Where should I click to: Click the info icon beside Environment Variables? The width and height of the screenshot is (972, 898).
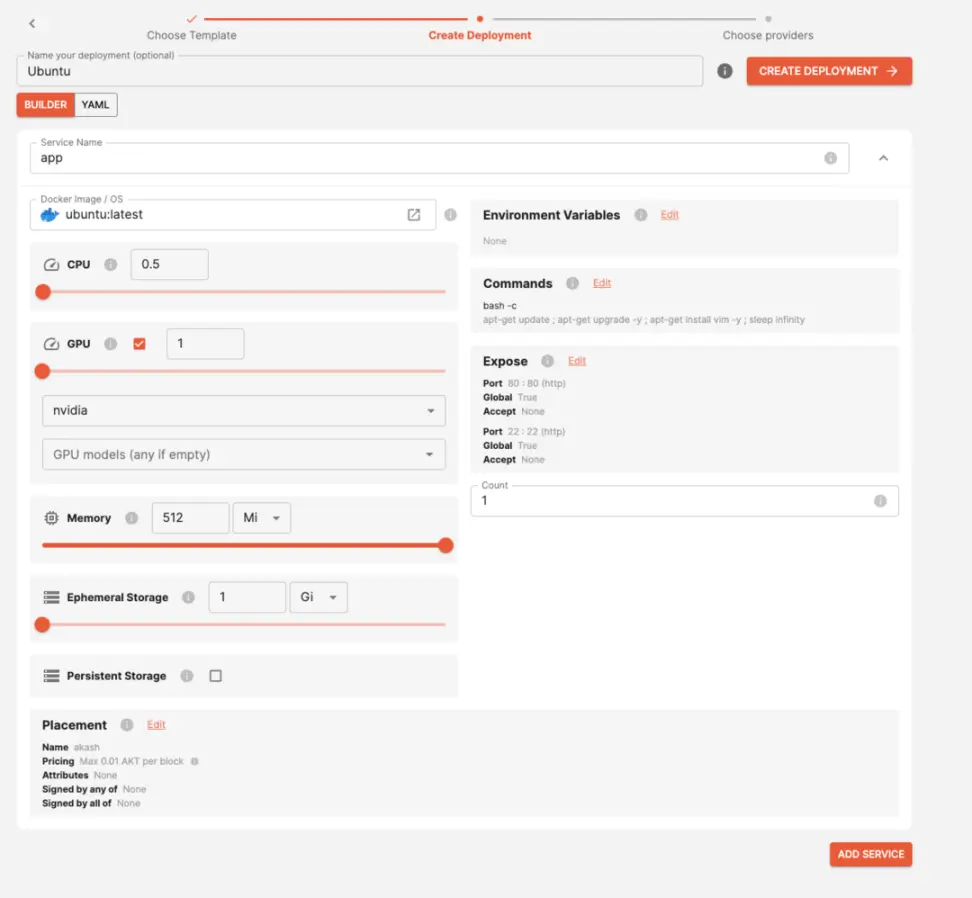[x=640, y=214]
